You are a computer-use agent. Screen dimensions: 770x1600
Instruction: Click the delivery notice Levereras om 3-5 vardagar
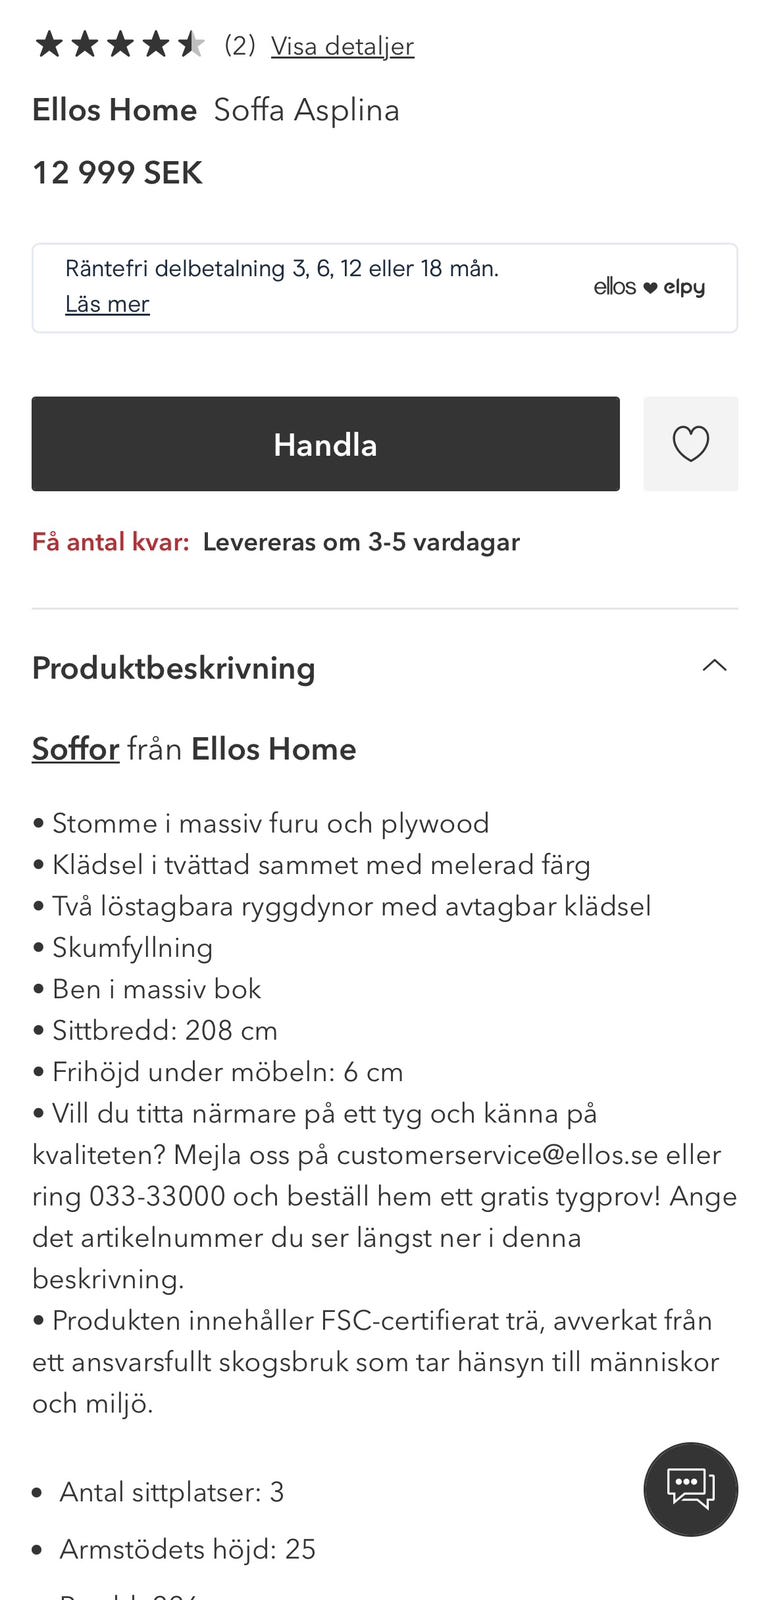tap(361, 542)
